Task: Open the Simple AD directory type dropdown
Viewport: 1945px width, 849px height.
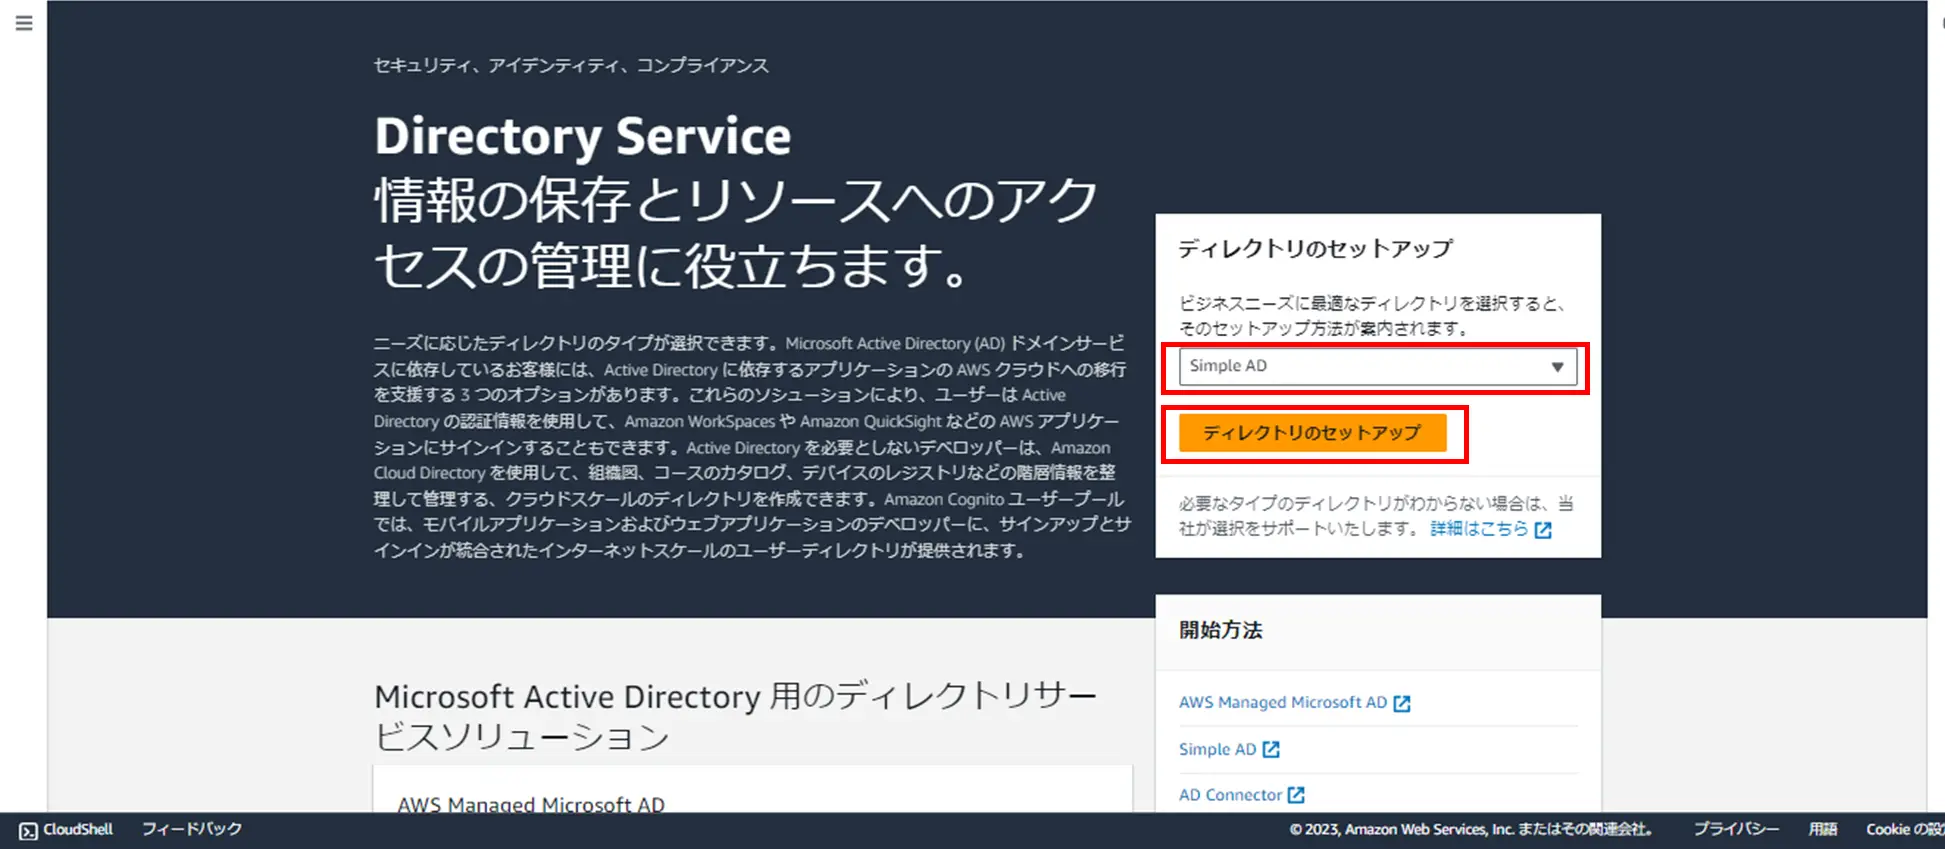Action: click(1377, 366)
